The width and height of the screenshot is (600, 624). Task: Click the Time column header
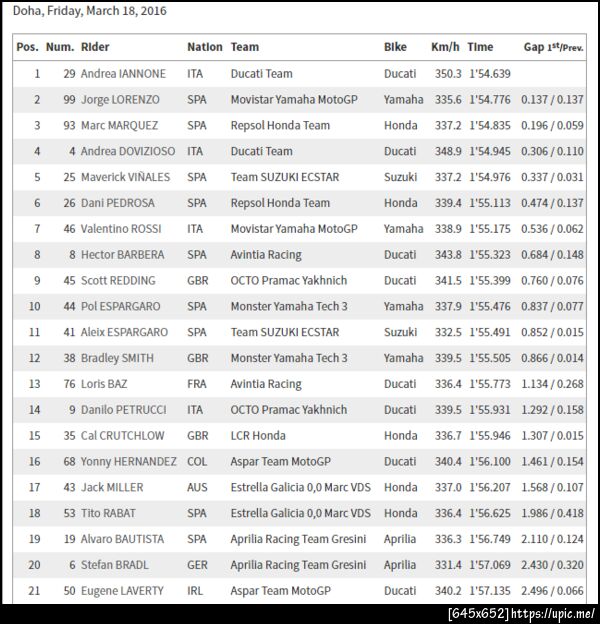(480, 47)
